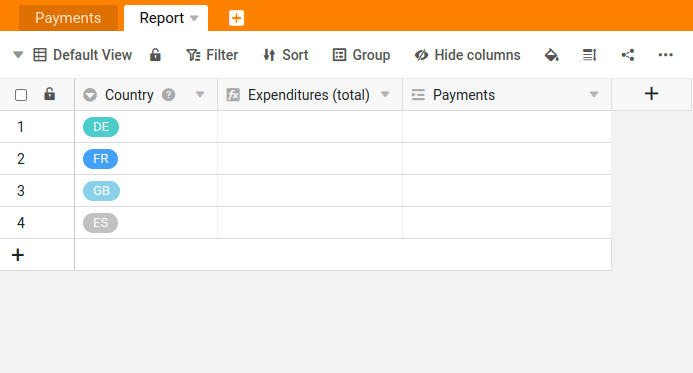
Task: Expand the Country column dropdown arrow
Action: [x=200, y=95]
